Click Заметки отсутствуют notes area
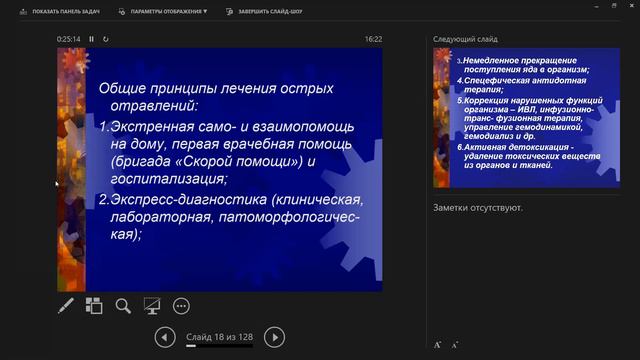640x360 pixels. tap(478, 208)
